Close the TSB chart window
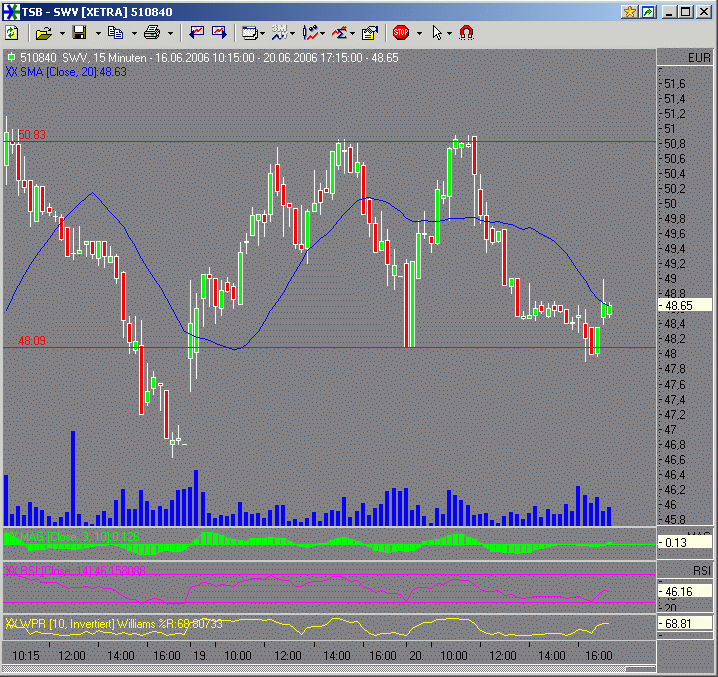Screen dimensions: 718x677 pyautogui.click(x=704, y=11)
